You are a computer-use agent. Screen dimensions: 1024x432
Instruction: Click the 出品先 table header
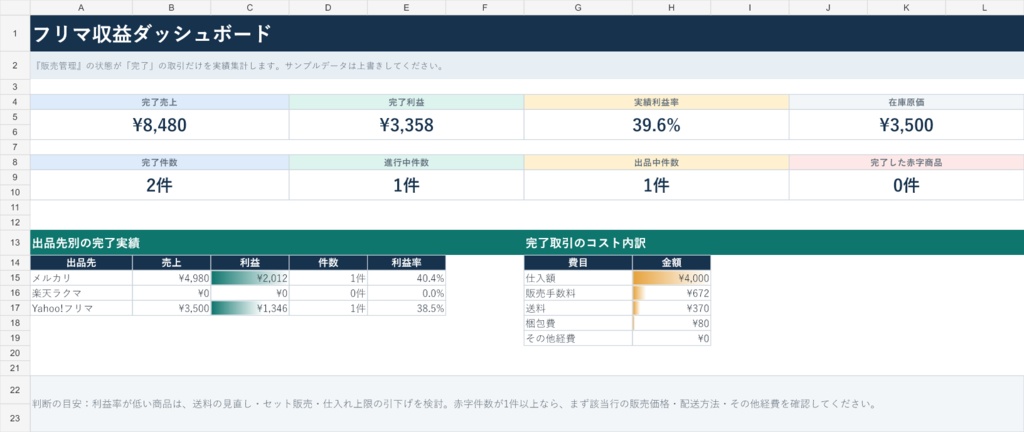pos(81,262)
